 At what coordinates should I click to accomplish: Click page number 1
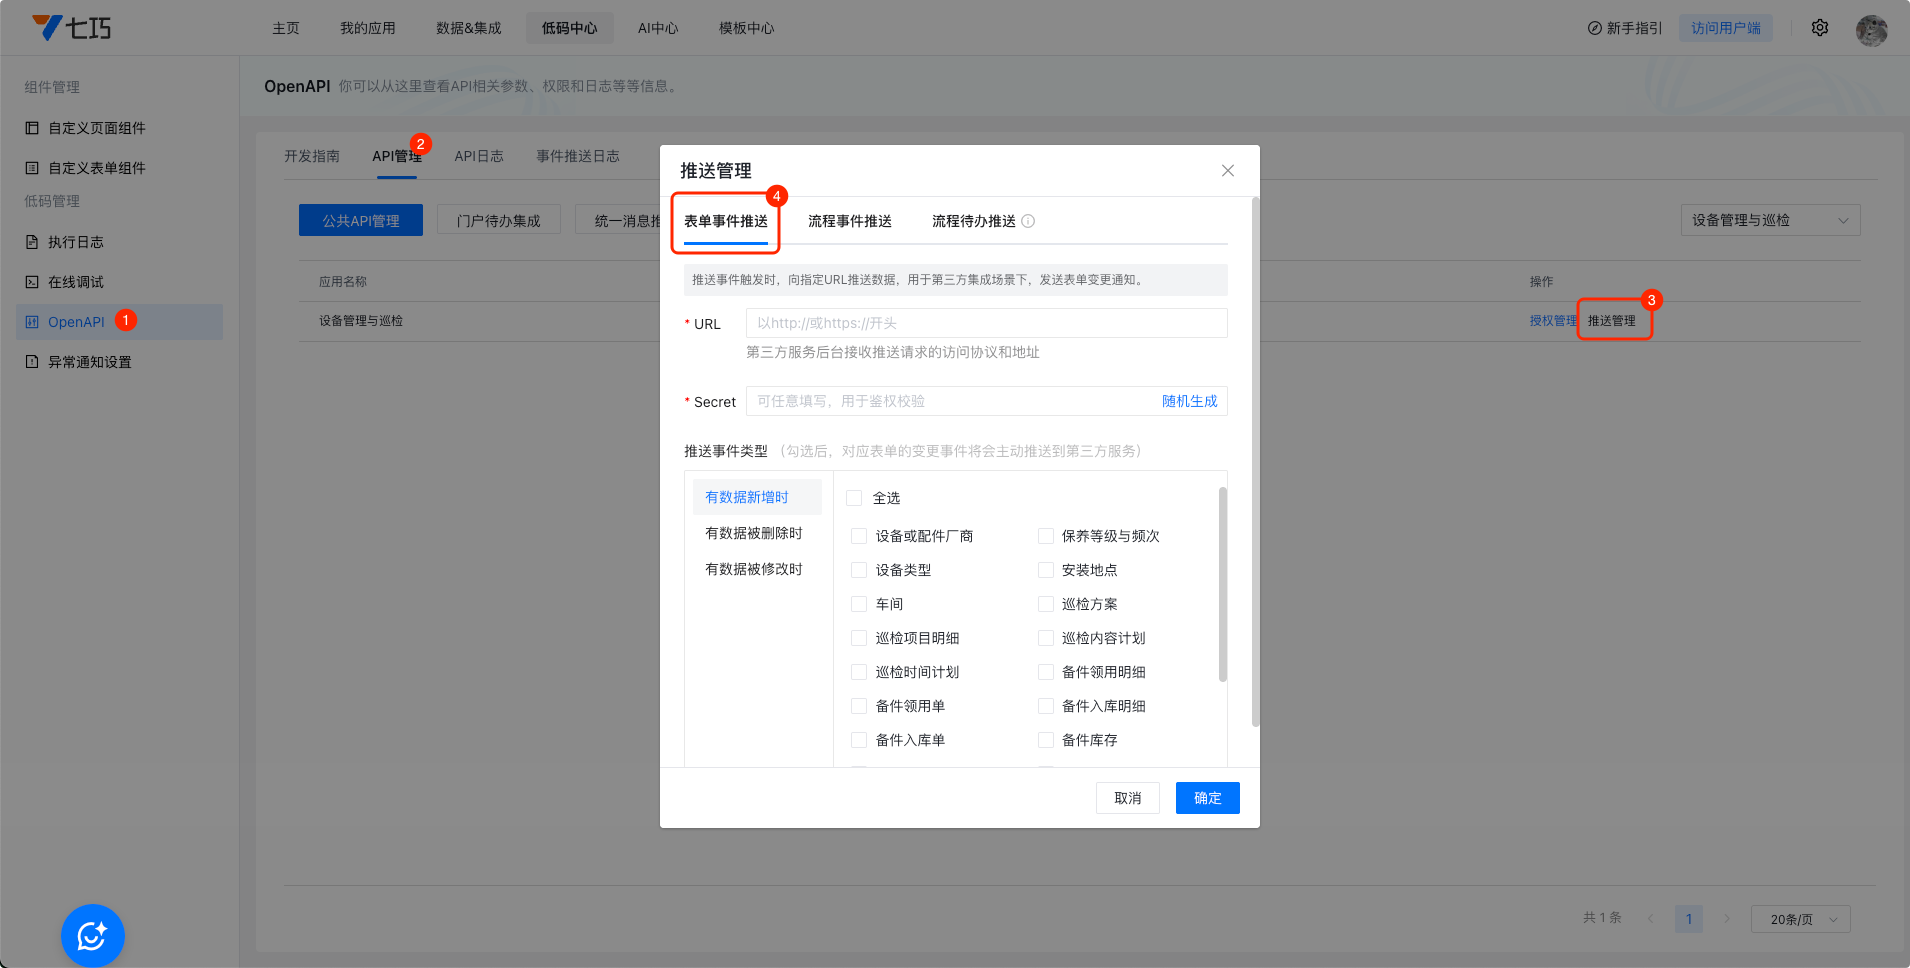(x=1689, y=919)
